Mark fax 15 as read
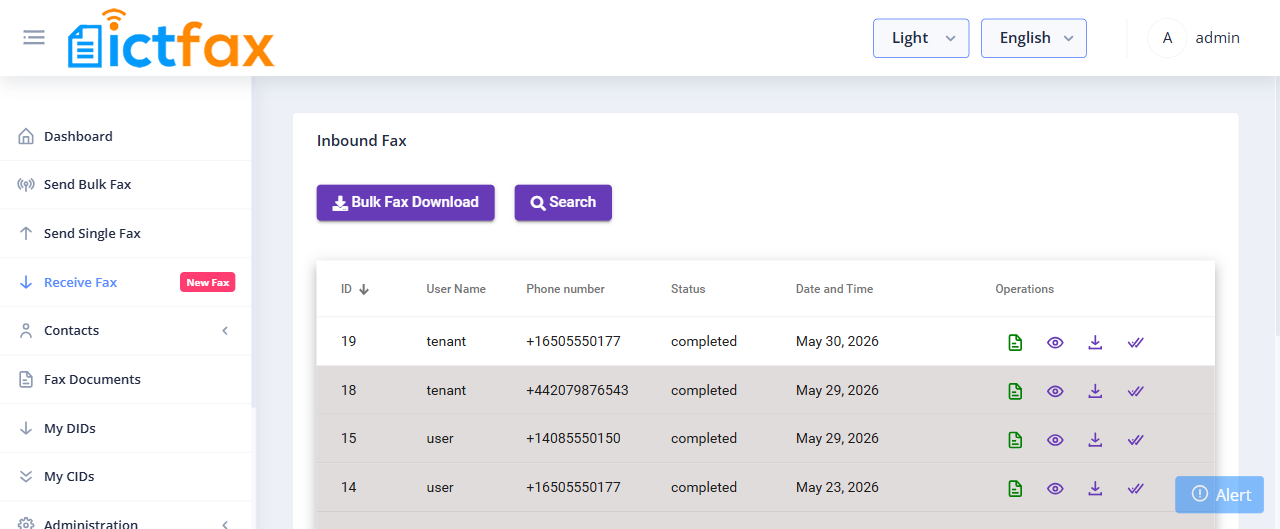1280x529 pixels. coord(1135,439)
